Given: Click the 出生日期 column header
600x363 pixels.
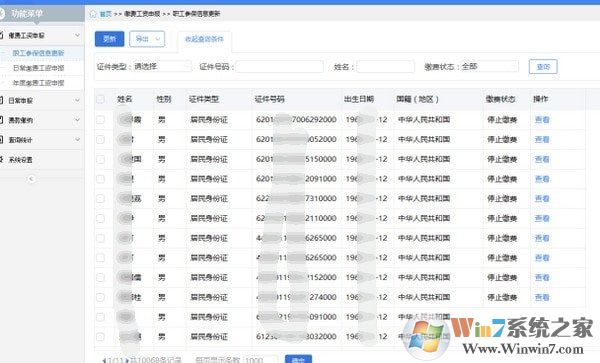Looking at the screenshot, I should 359,99.
